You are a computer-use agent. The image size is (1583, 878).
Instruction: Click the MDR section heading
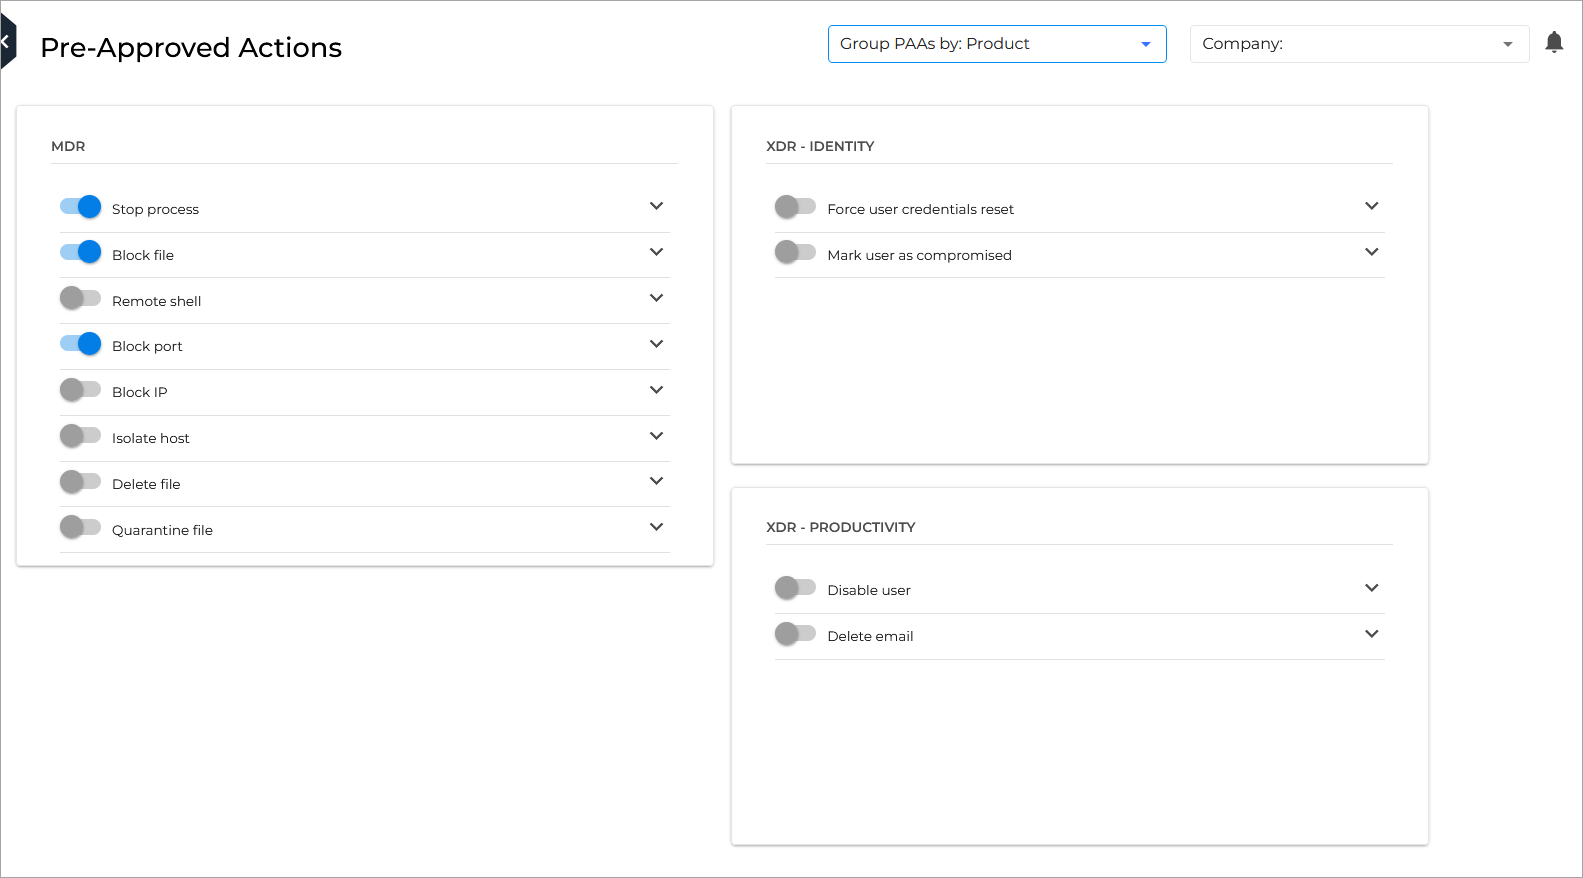click(68, 146)
